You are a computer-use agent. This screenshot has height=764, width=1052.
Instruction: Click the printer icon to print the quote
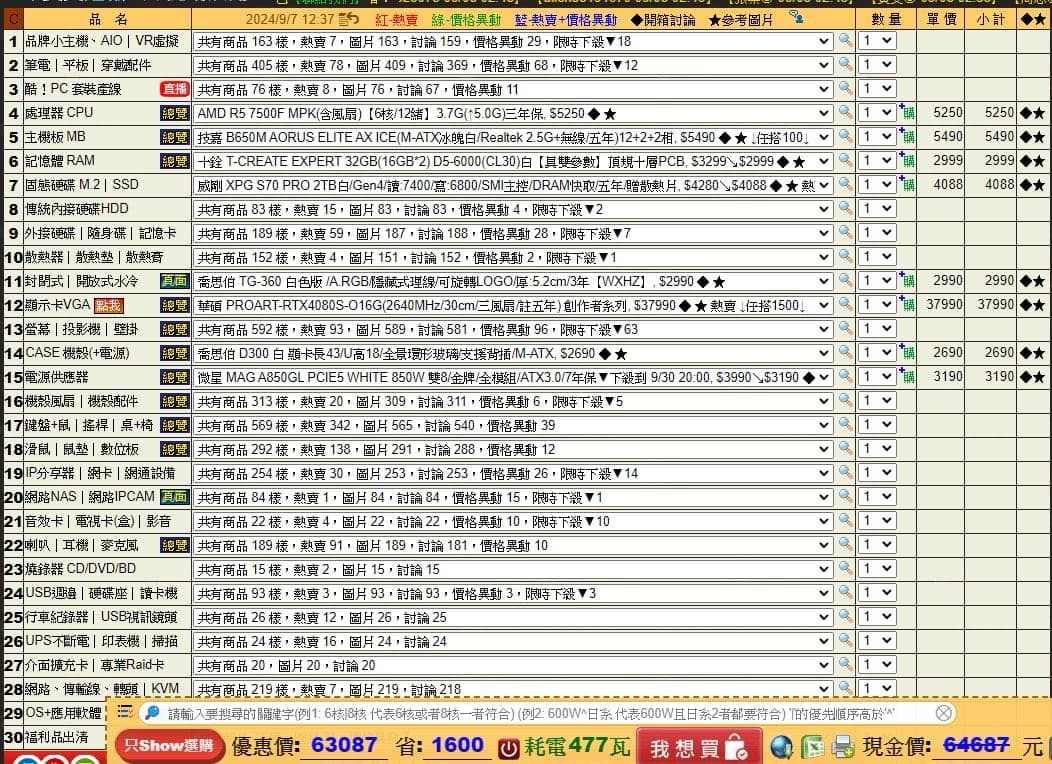click(842, 745)
